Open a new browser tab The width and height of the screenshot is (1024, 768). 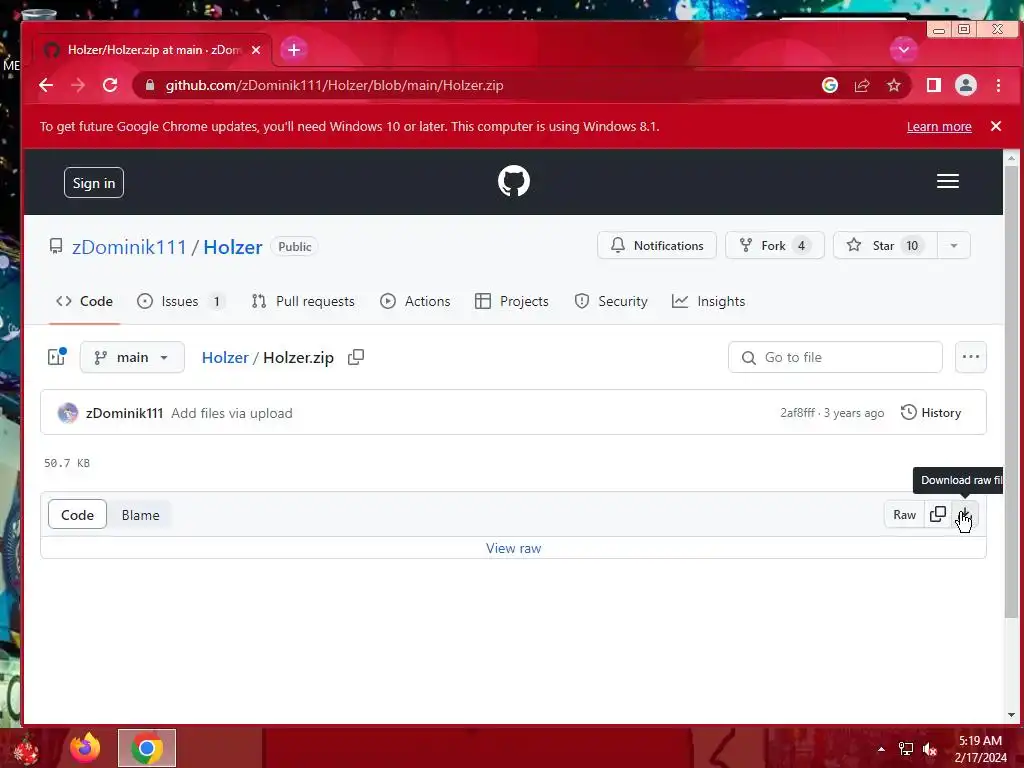pyautogui.click(x=294, y=50)
